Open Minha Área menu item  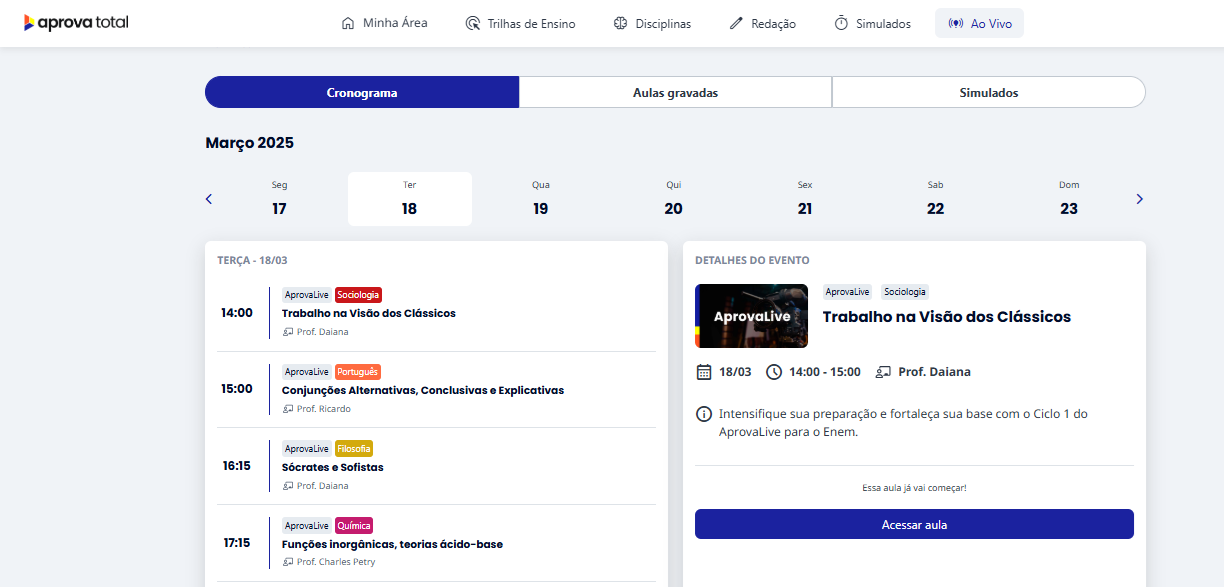tap(384, 23)
